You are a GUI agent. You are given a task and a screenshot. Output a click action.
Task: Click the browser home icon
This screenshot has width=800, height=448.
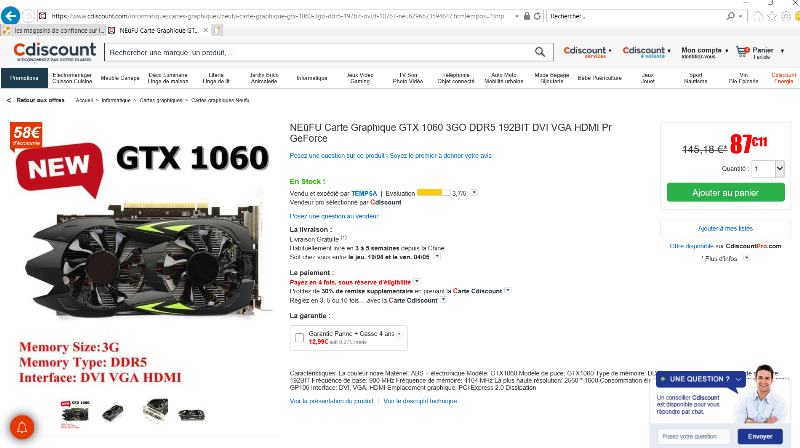click(x=759, y=16)
